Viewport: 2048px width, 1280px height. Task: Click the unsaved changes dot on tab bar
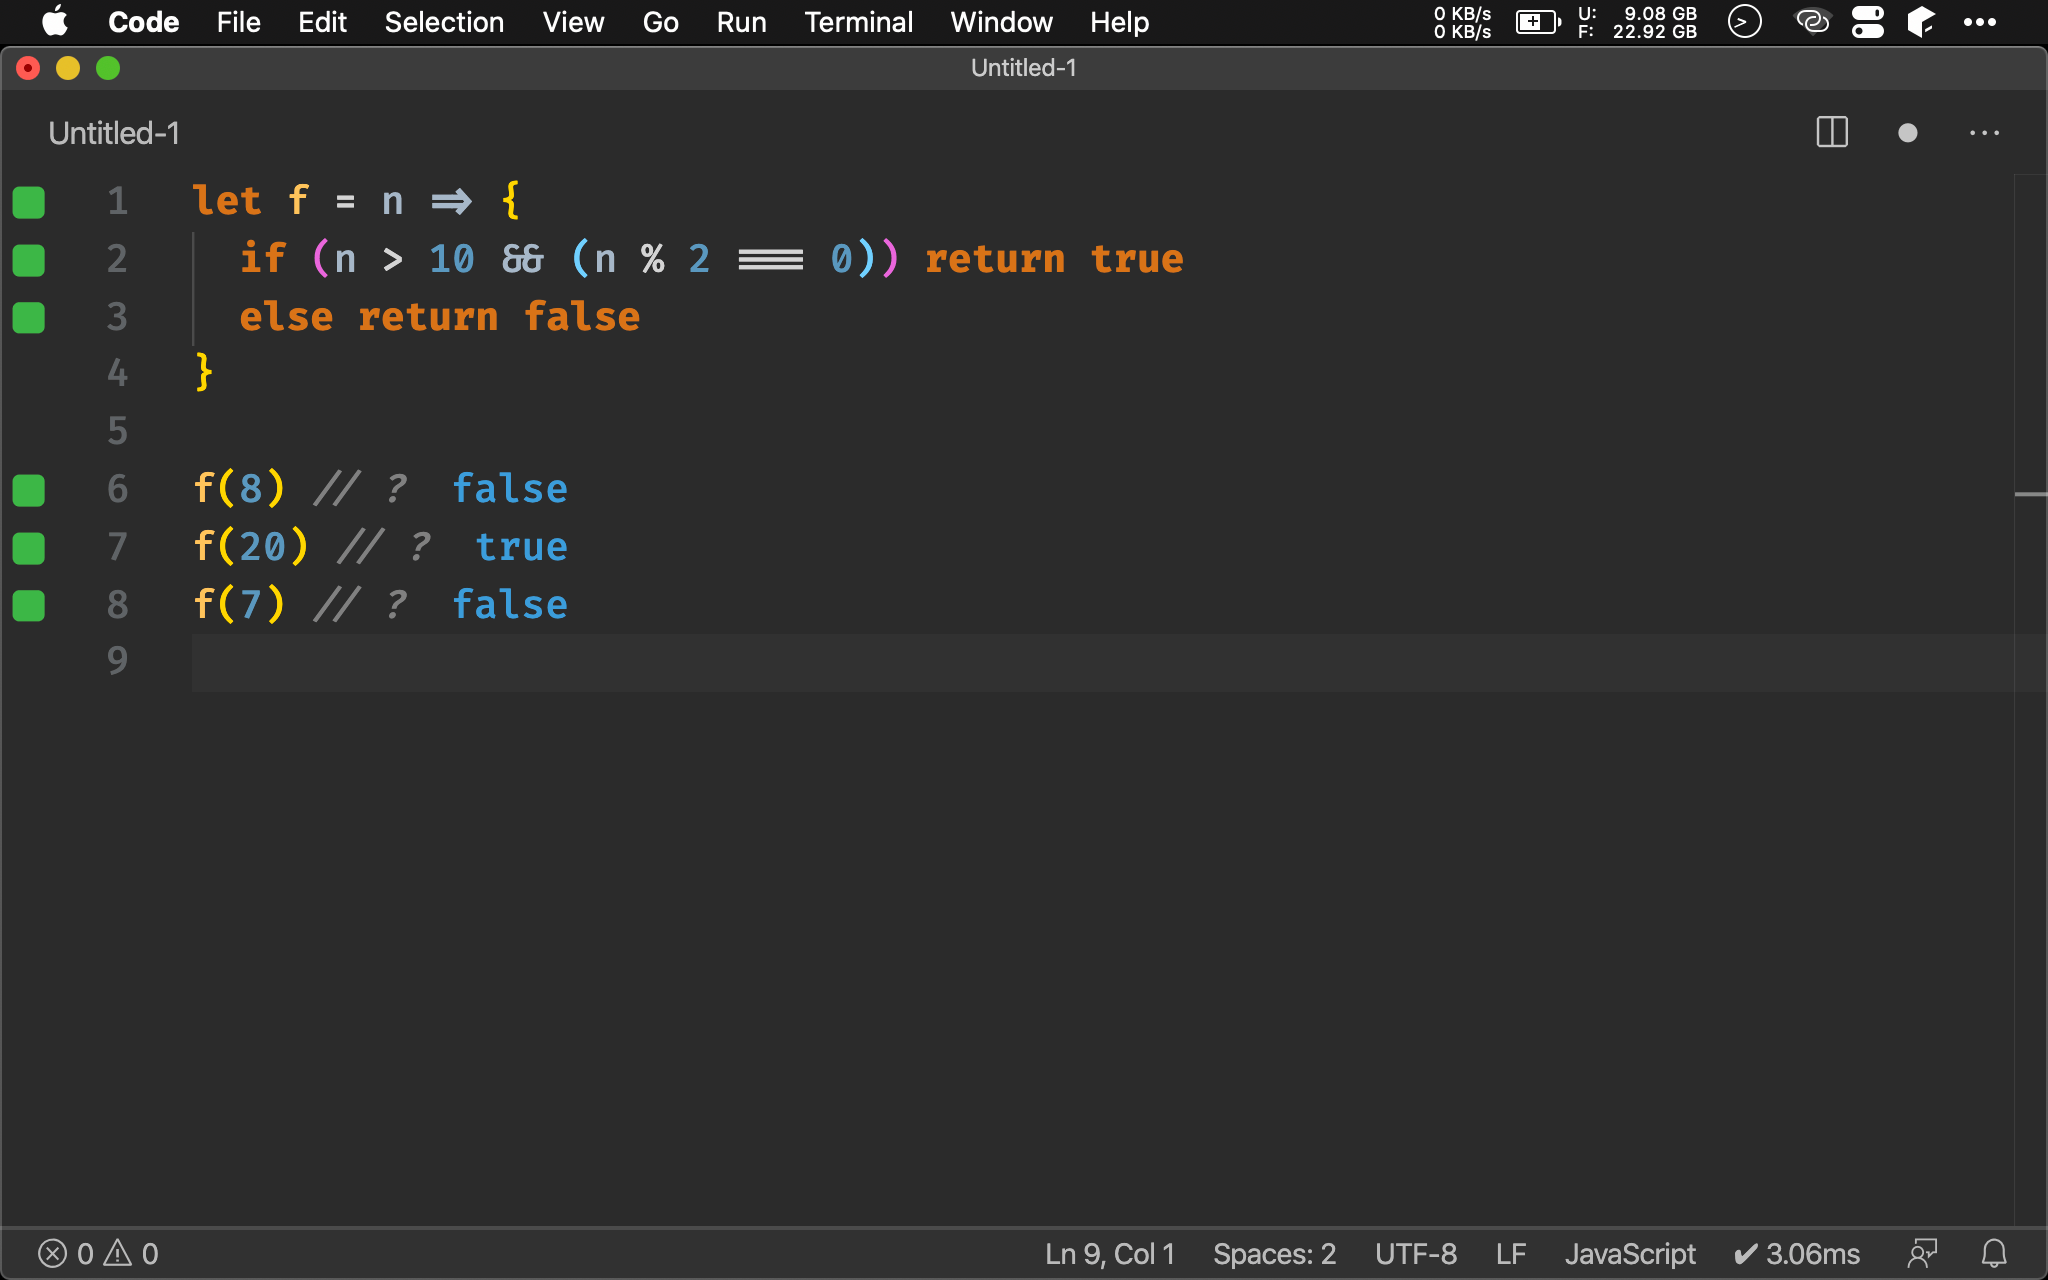[1907, 133]
